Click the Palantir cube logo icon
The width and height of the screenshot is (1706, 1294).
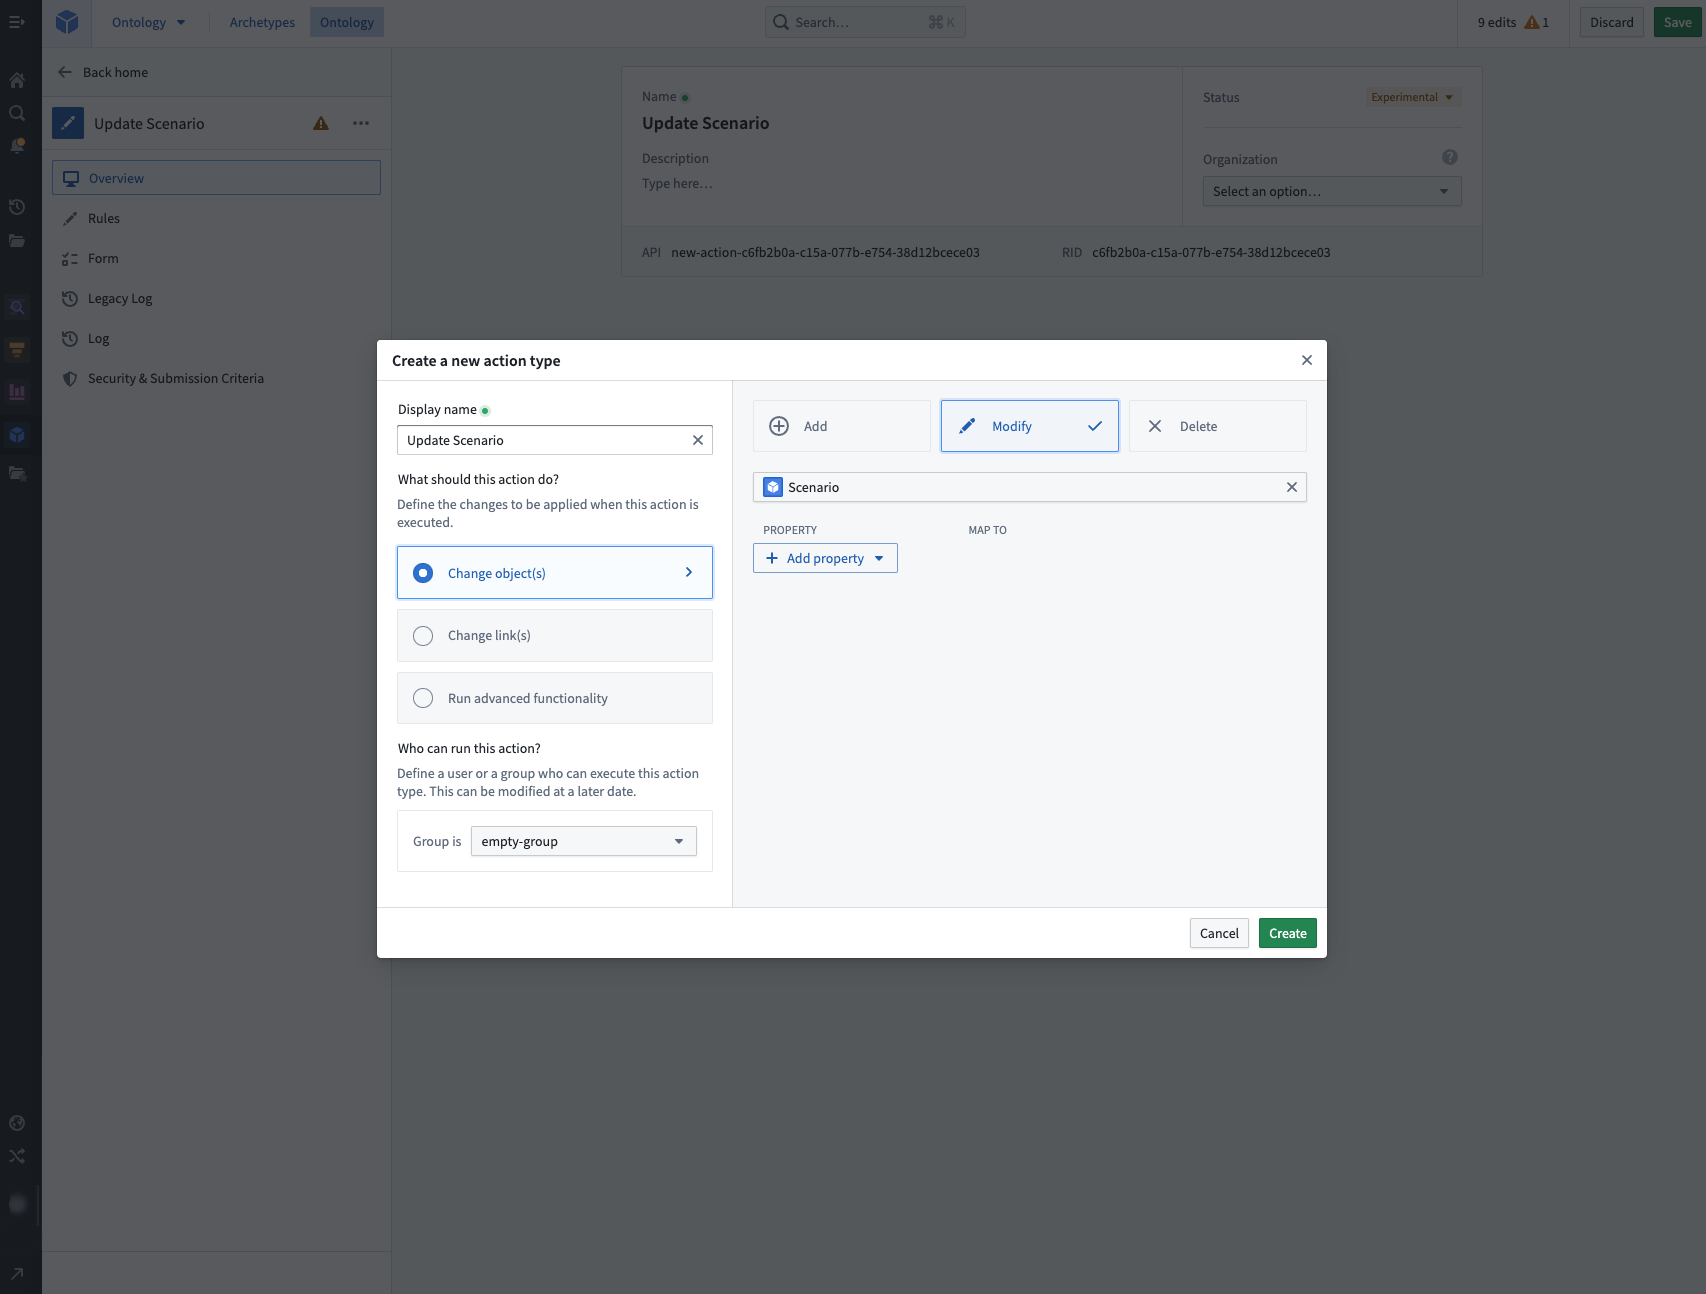67,22
